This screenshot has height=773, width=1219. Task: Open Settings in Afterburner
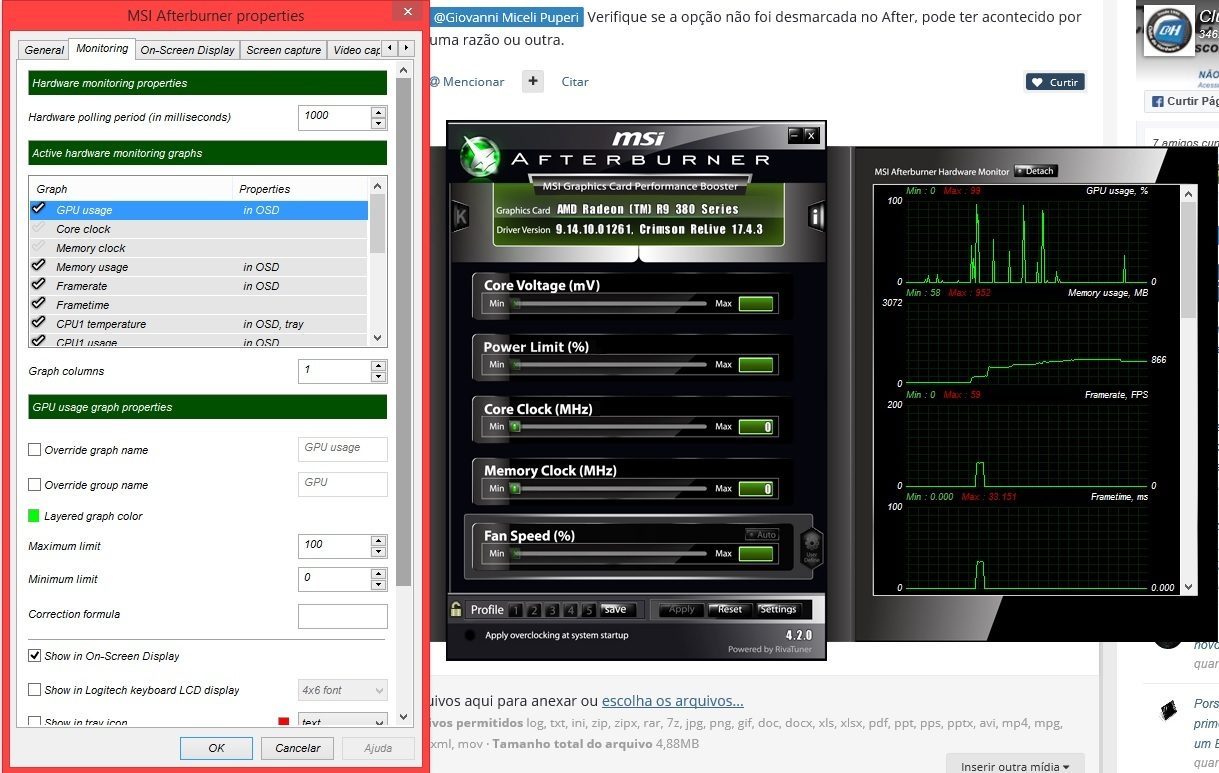coord(777,609)
